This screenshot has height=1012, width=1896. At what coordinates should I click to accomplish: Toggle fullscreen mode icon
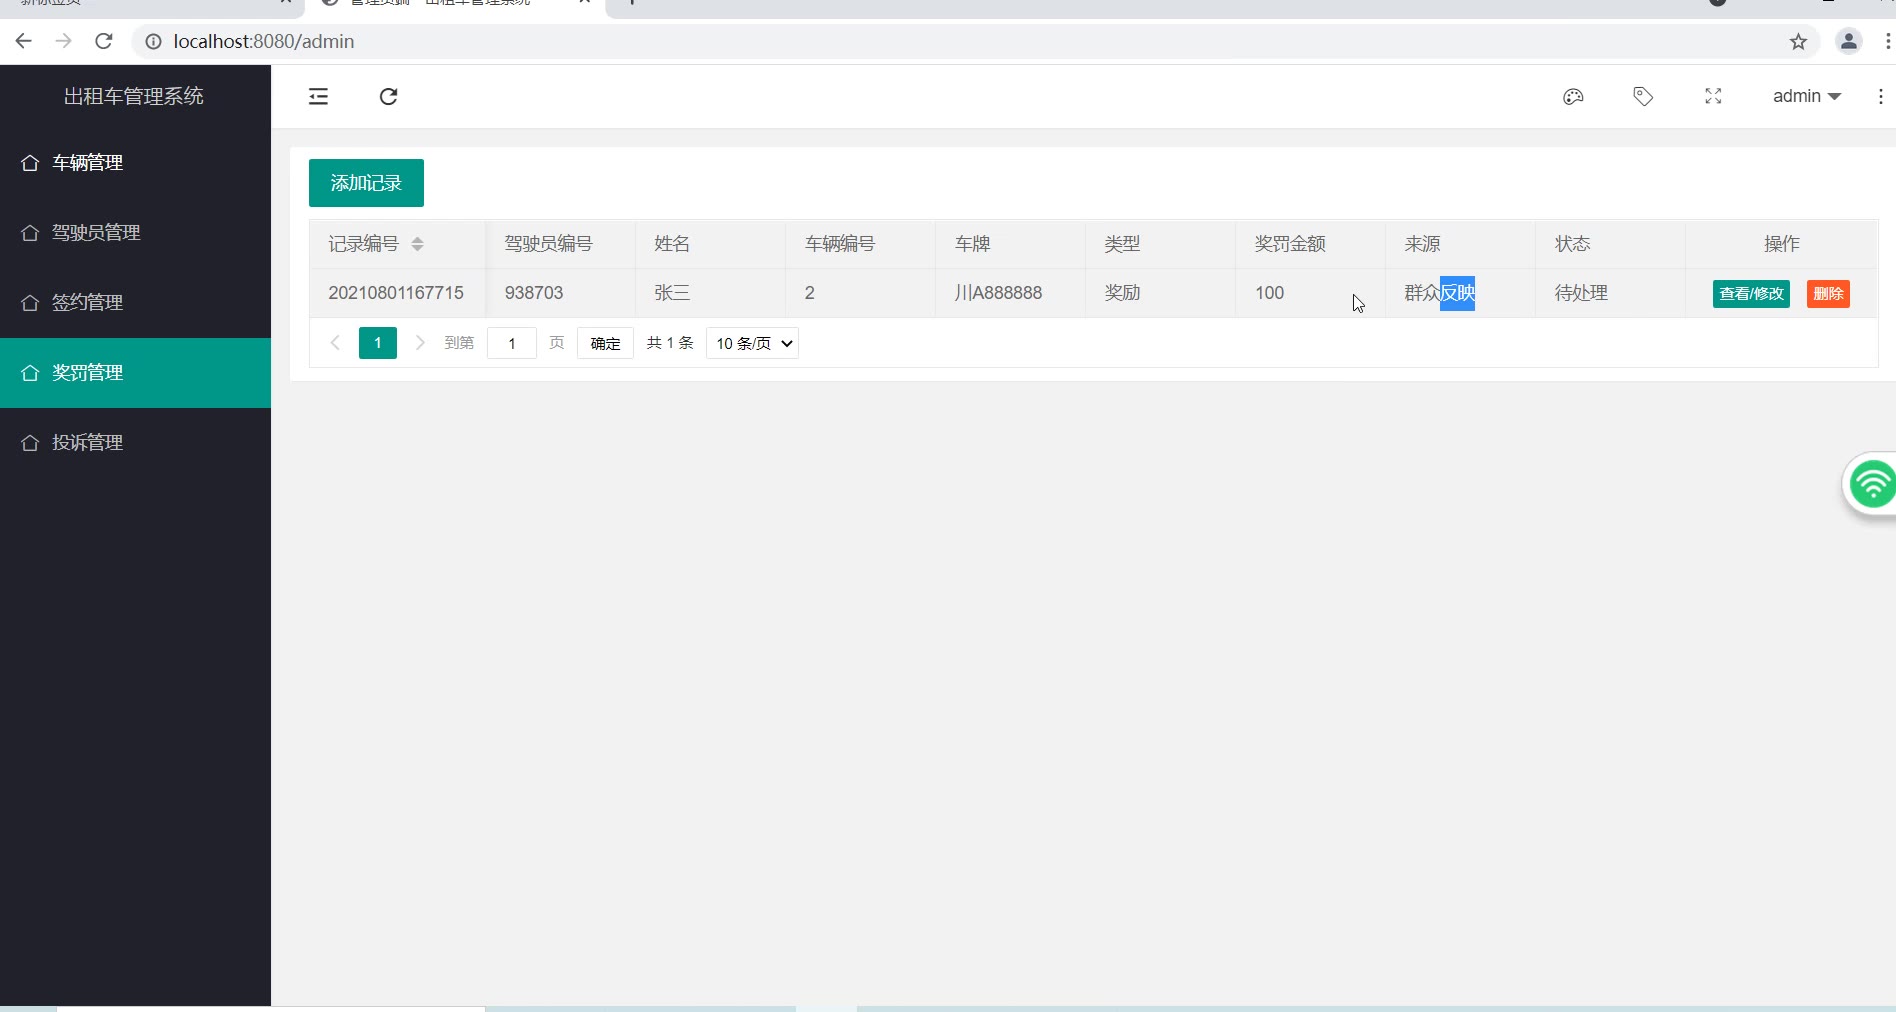(1713, 96)
